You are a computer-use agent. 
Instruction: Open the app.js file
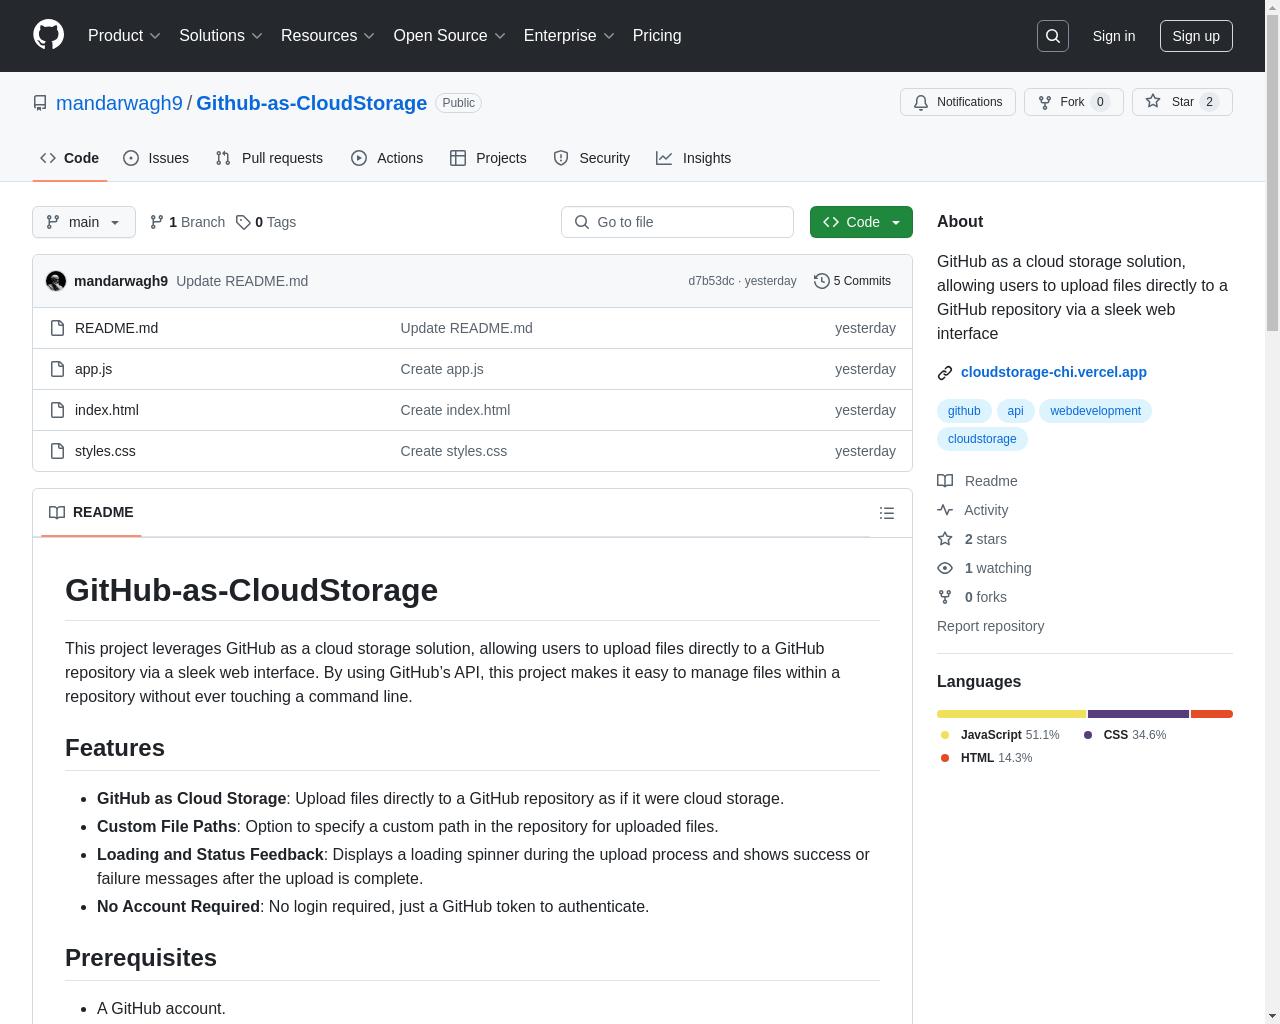click(93, 369)
